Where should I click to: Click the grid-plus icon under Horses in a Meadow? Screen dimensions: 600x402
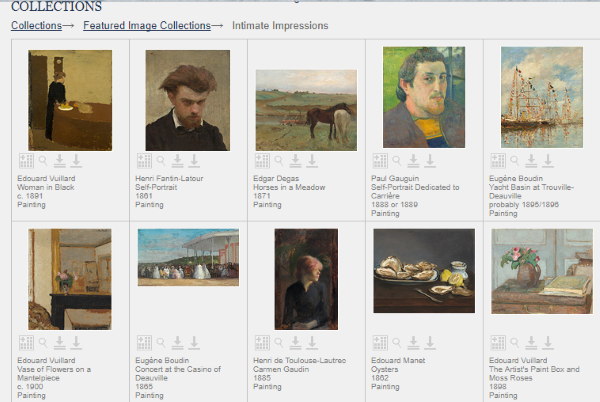point(262,160)
